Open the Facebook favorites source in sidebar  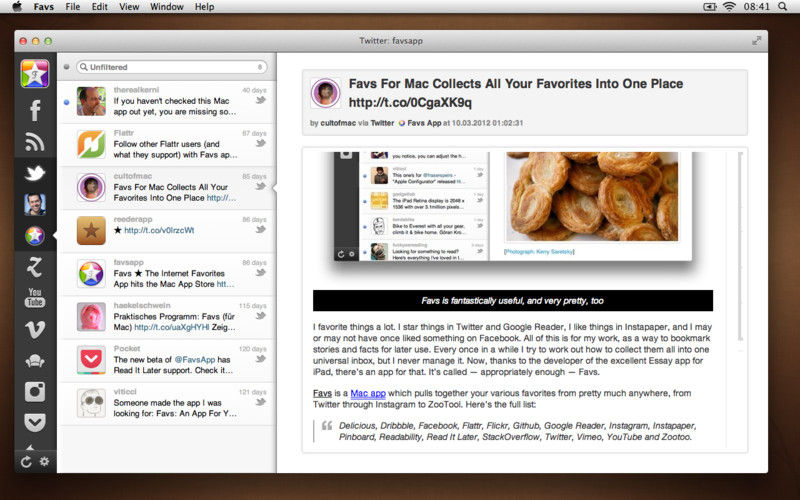click(35, 110)
